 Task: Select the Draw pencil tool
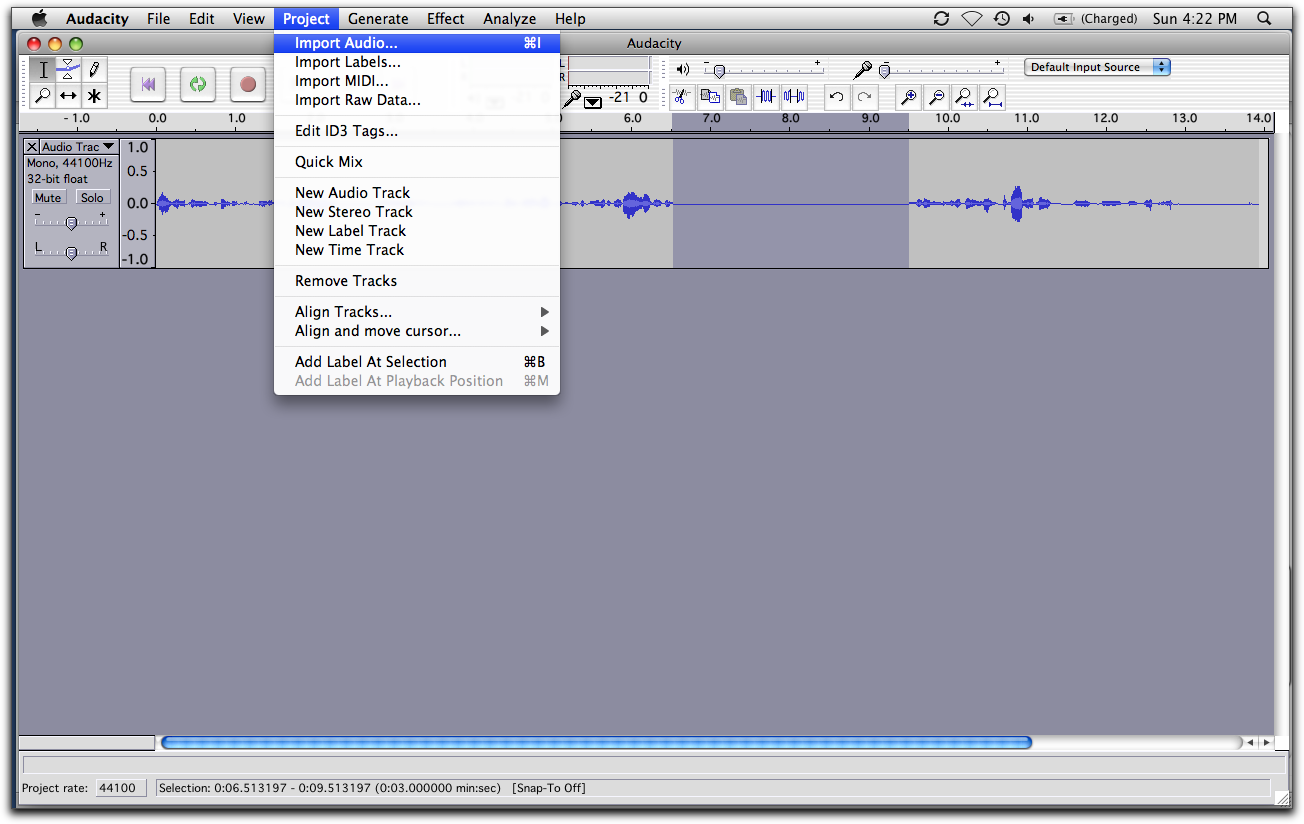(94, 70)
